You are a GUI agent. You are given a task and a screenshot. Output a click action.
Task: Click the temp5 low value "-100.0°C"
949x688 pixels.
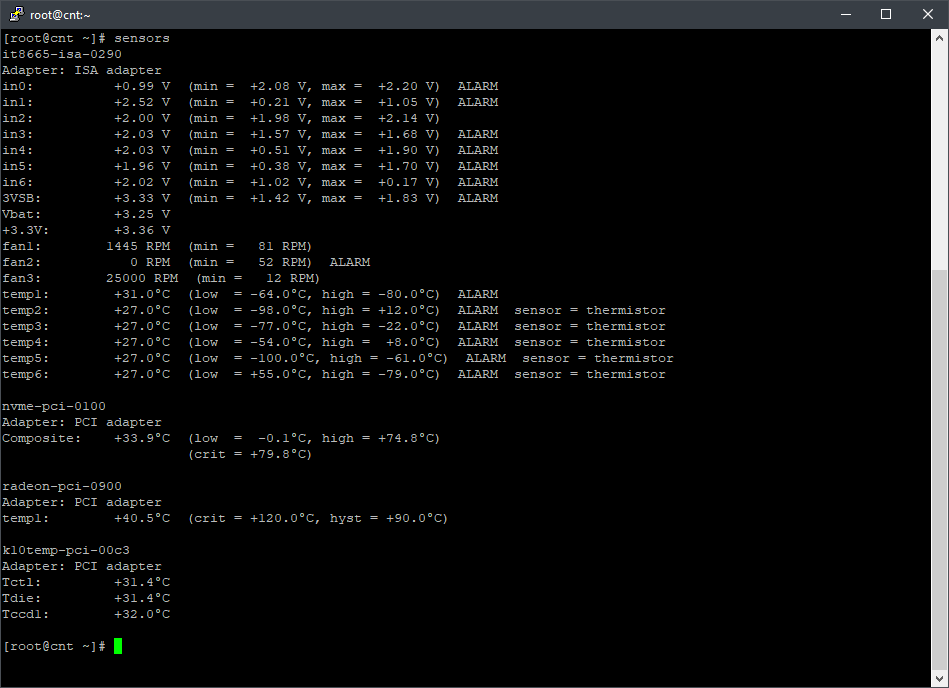coord(282,359)
